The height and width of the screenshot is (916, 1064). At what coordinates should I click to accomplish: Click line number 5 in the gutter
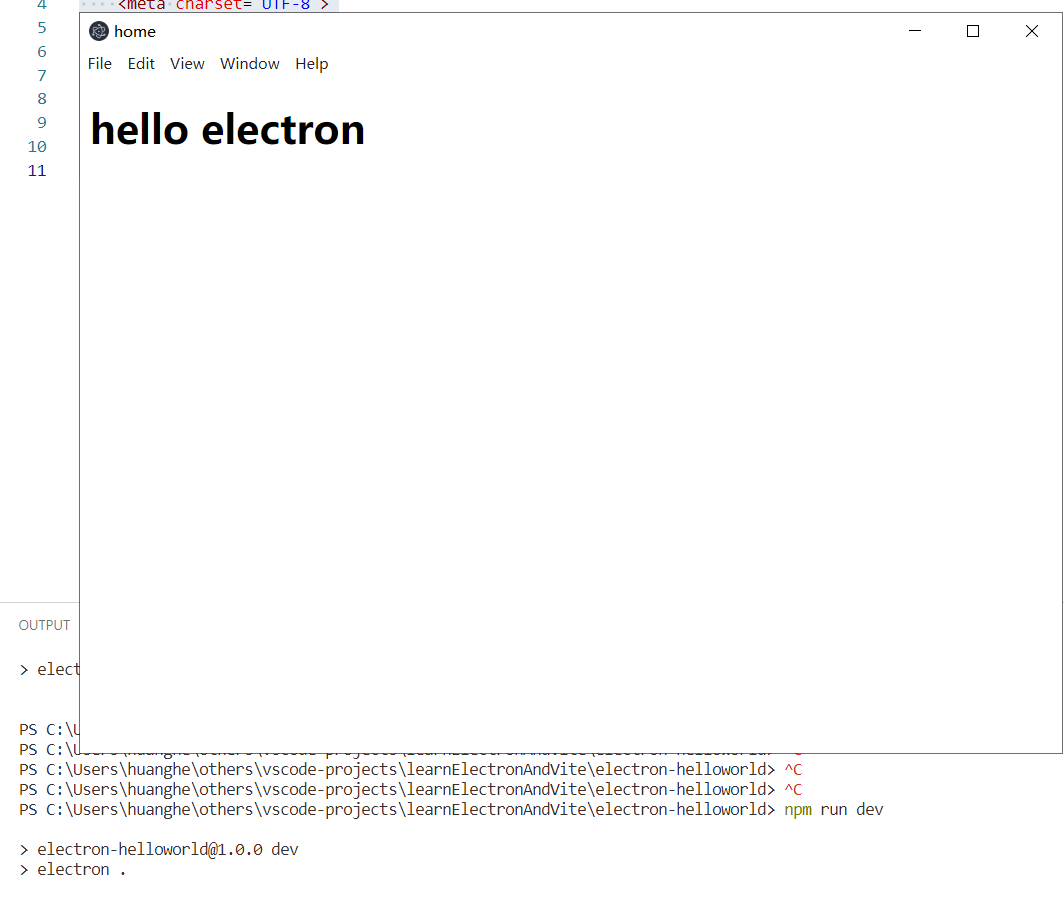pos(42,27)
